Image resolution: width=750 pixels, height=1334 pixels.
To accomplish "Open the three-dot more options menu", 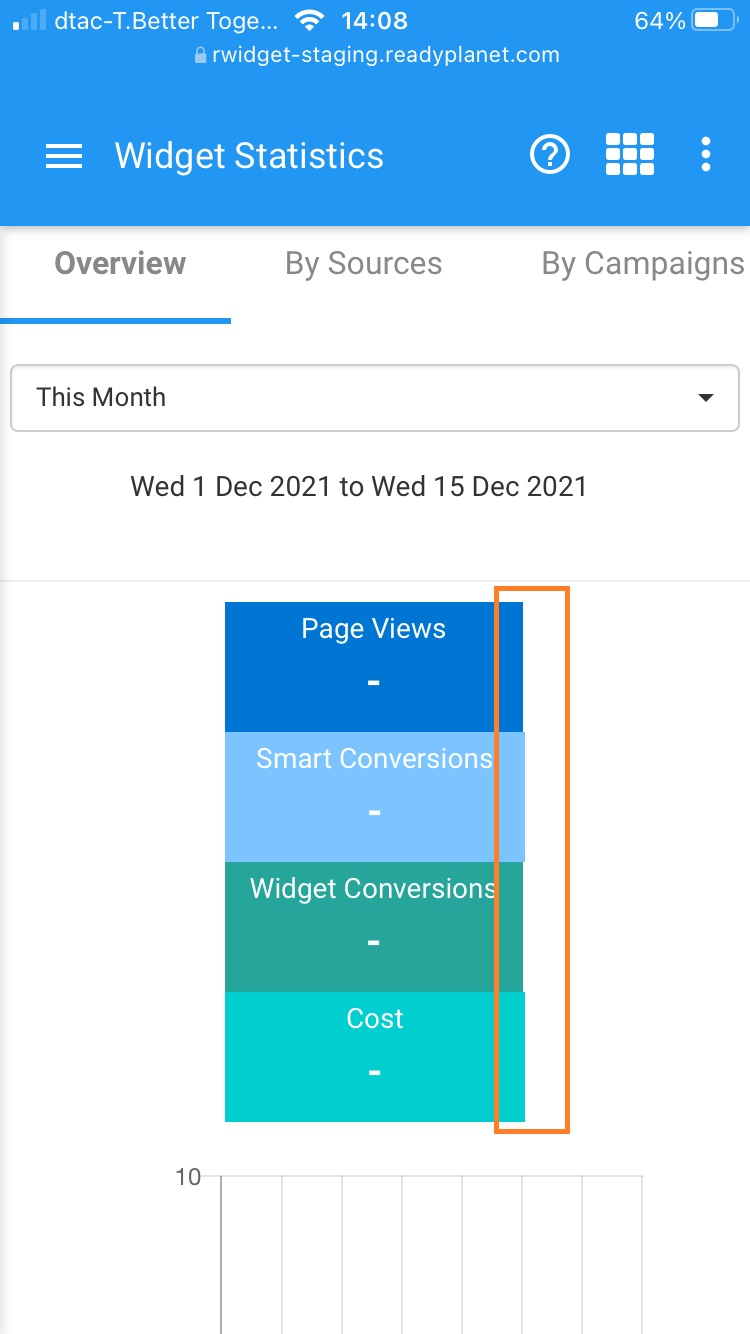I will tap(706, 155).
